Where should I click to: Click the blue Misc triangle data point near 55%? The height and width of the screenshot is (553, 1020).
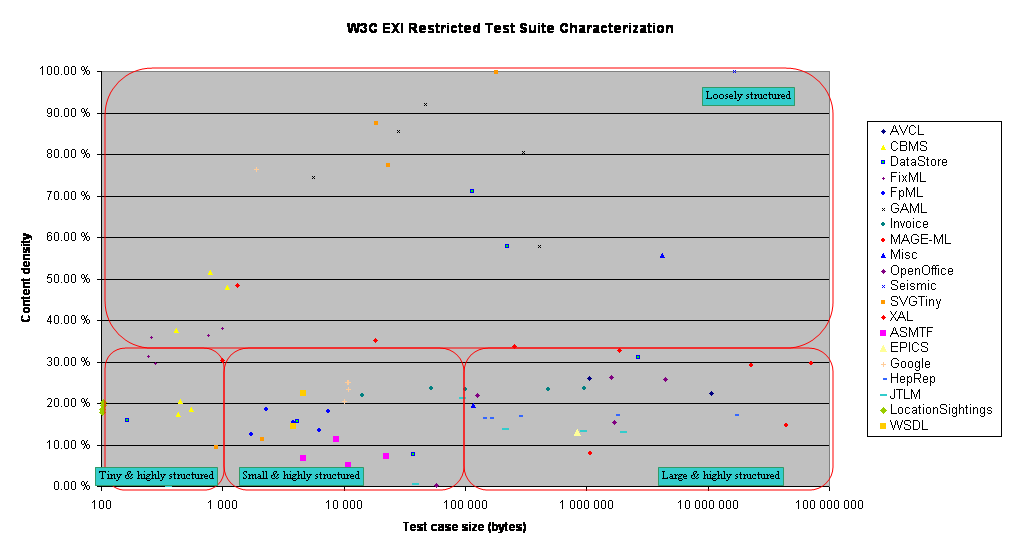point(662,256)
